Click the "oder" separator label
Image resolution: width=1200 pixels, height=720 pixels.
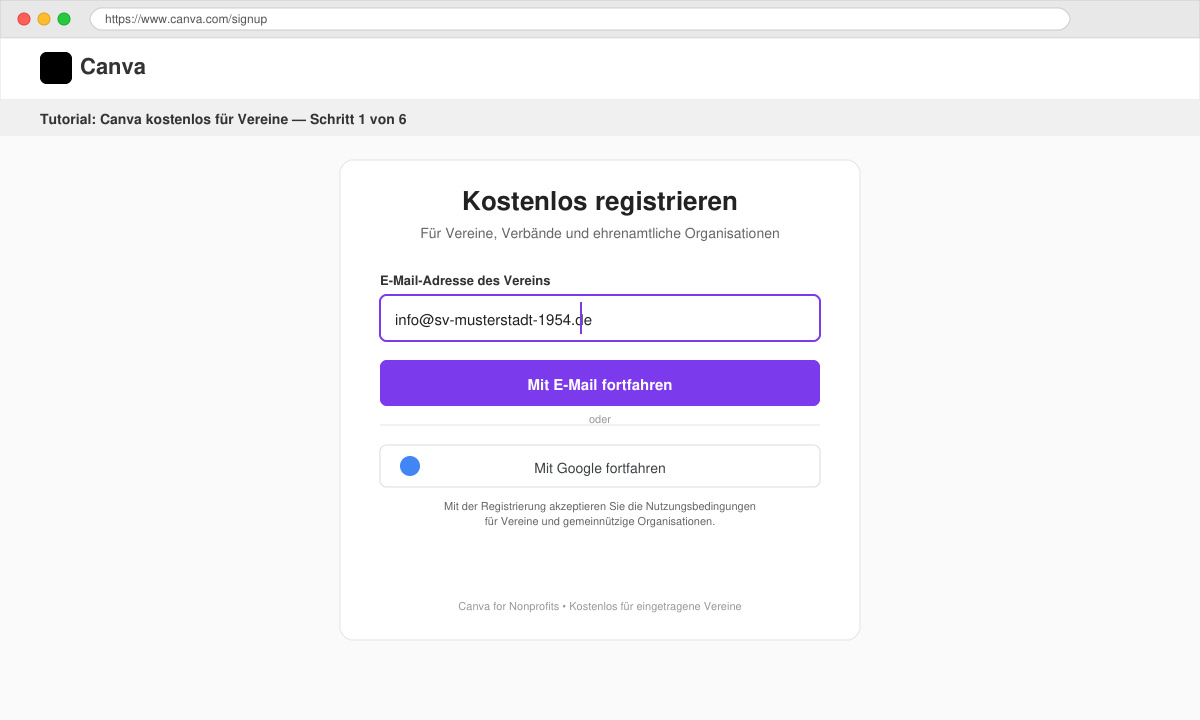(x=600, y=419)
